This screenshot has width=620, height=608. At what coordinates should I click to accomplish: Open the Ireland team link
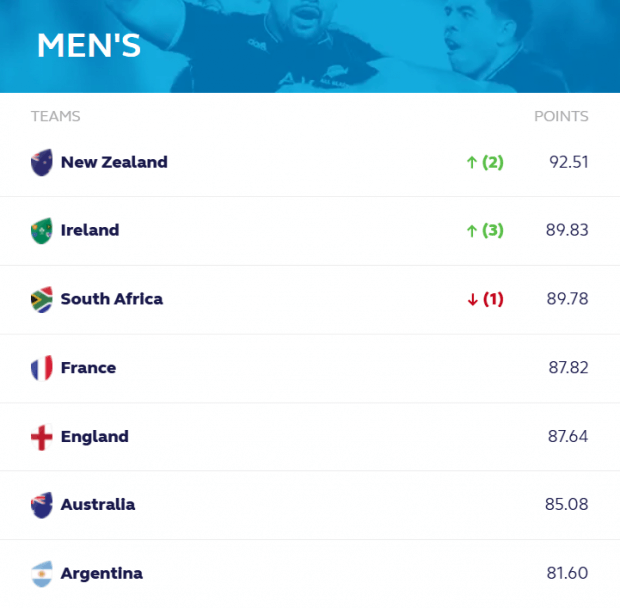pos(90,230)
